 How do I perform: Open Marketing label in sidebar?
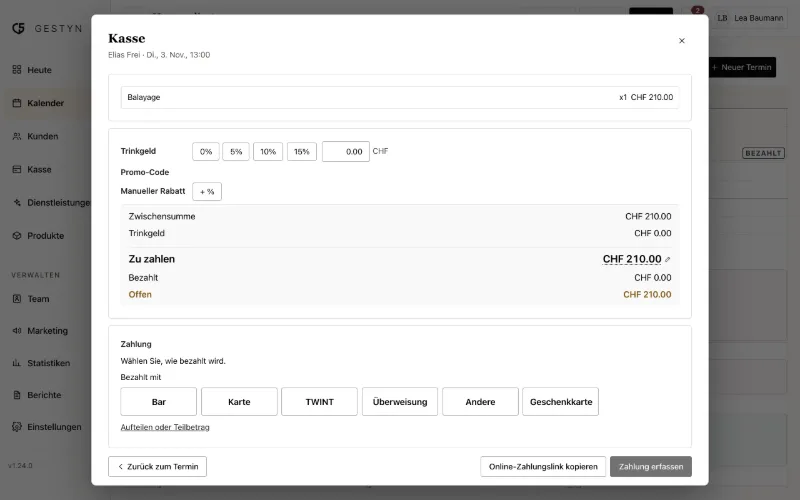point(47,331)
